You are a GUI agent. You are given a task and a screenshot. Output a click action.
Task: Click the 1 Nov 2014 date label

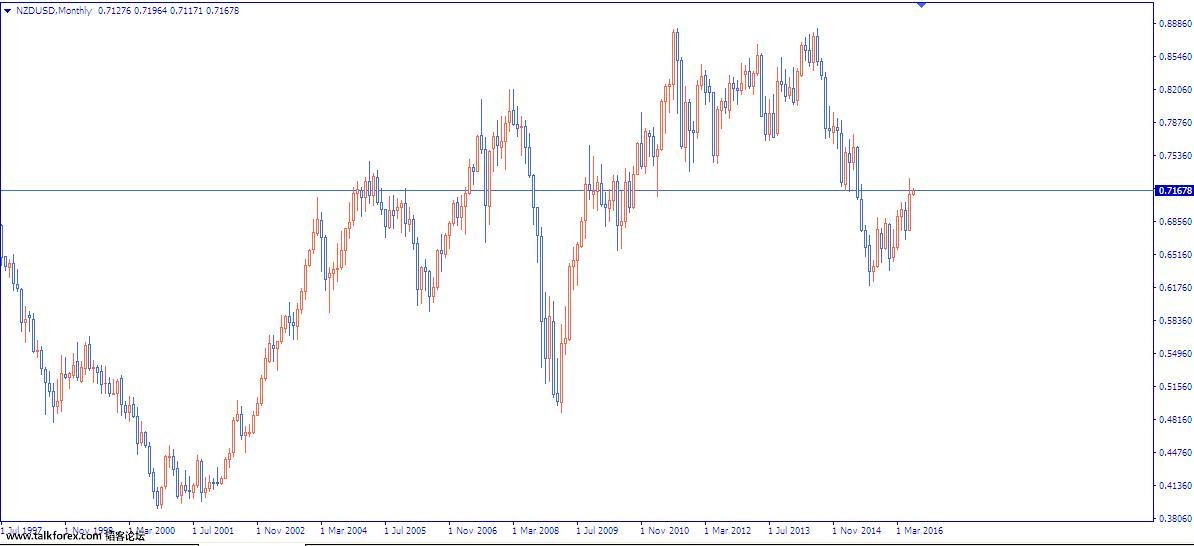(855, 529)
